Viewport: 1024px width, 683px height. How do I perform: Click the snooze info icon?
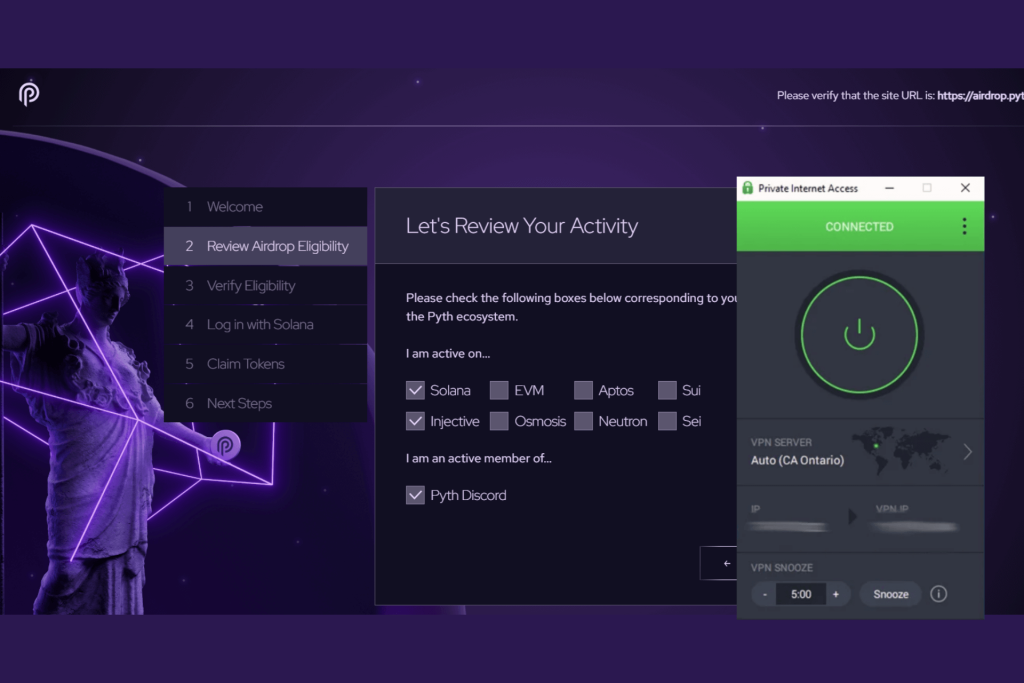point(938,593)
